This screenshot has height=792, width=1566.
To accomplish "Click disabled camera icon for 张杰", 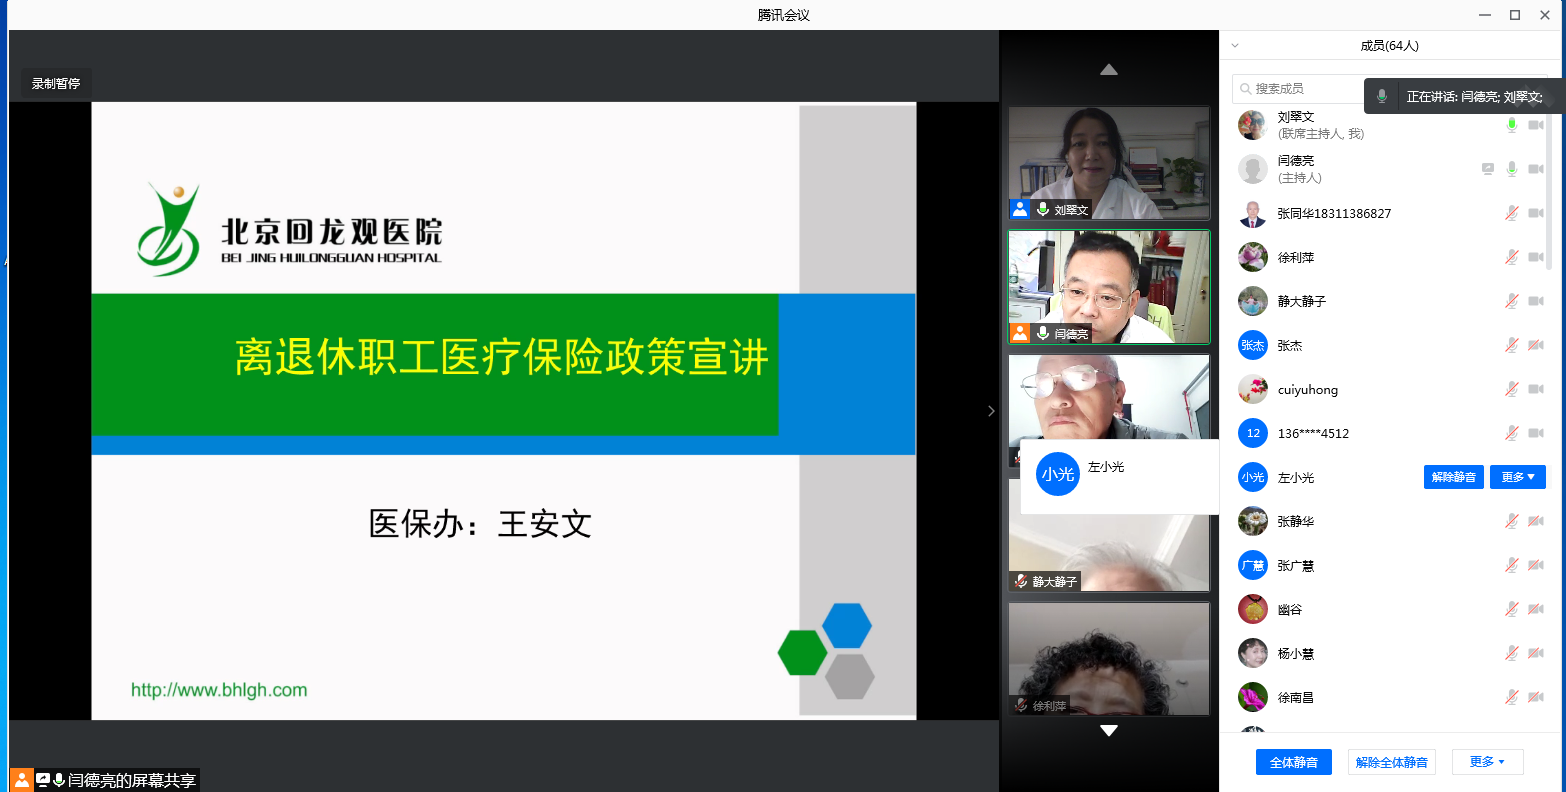I will point(1536,345).
